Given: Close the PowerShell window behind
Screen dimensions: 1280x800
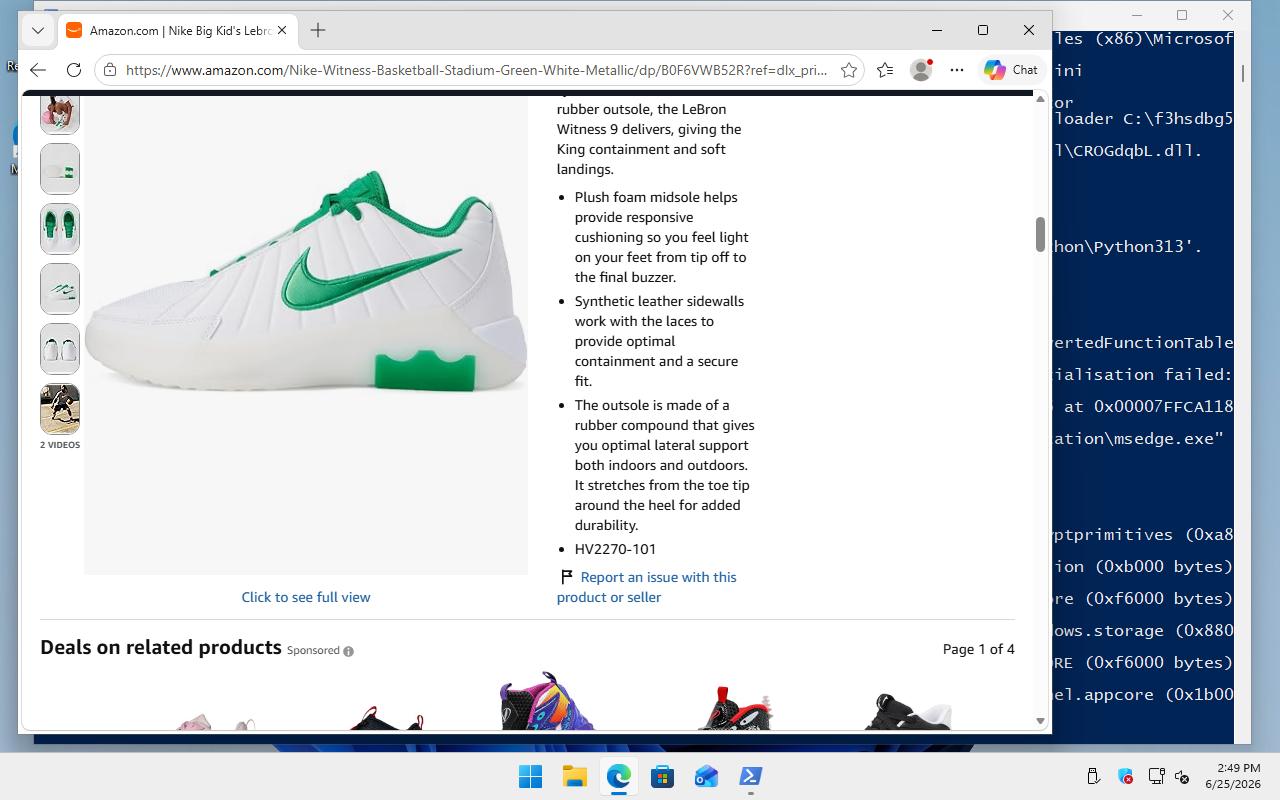Looking at the screenshot, I should tap(1228, 15).
